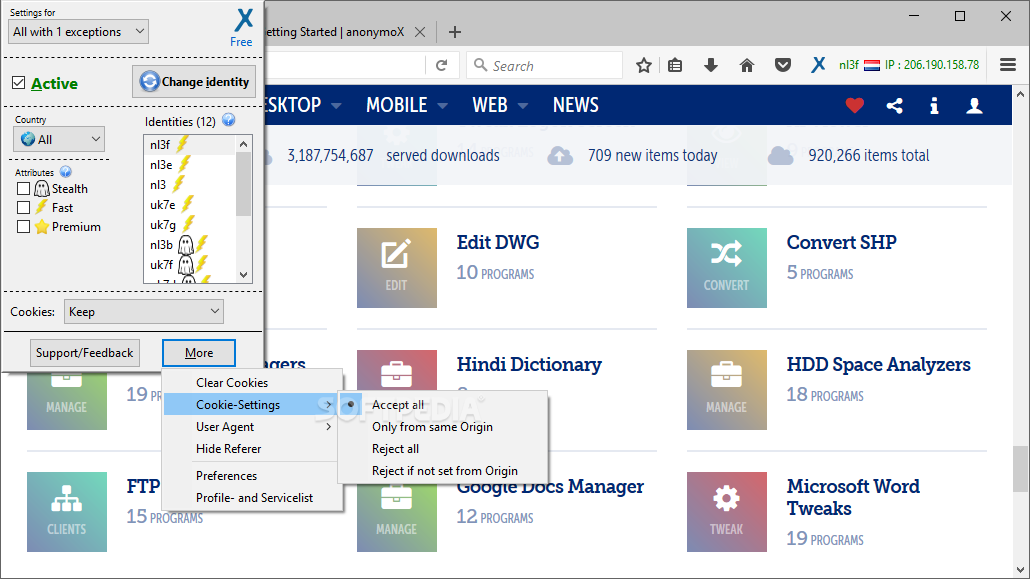Expand the Cookie-Settings submenu
The width and height of the screenshot is (1030, 579).
(252, 405)
